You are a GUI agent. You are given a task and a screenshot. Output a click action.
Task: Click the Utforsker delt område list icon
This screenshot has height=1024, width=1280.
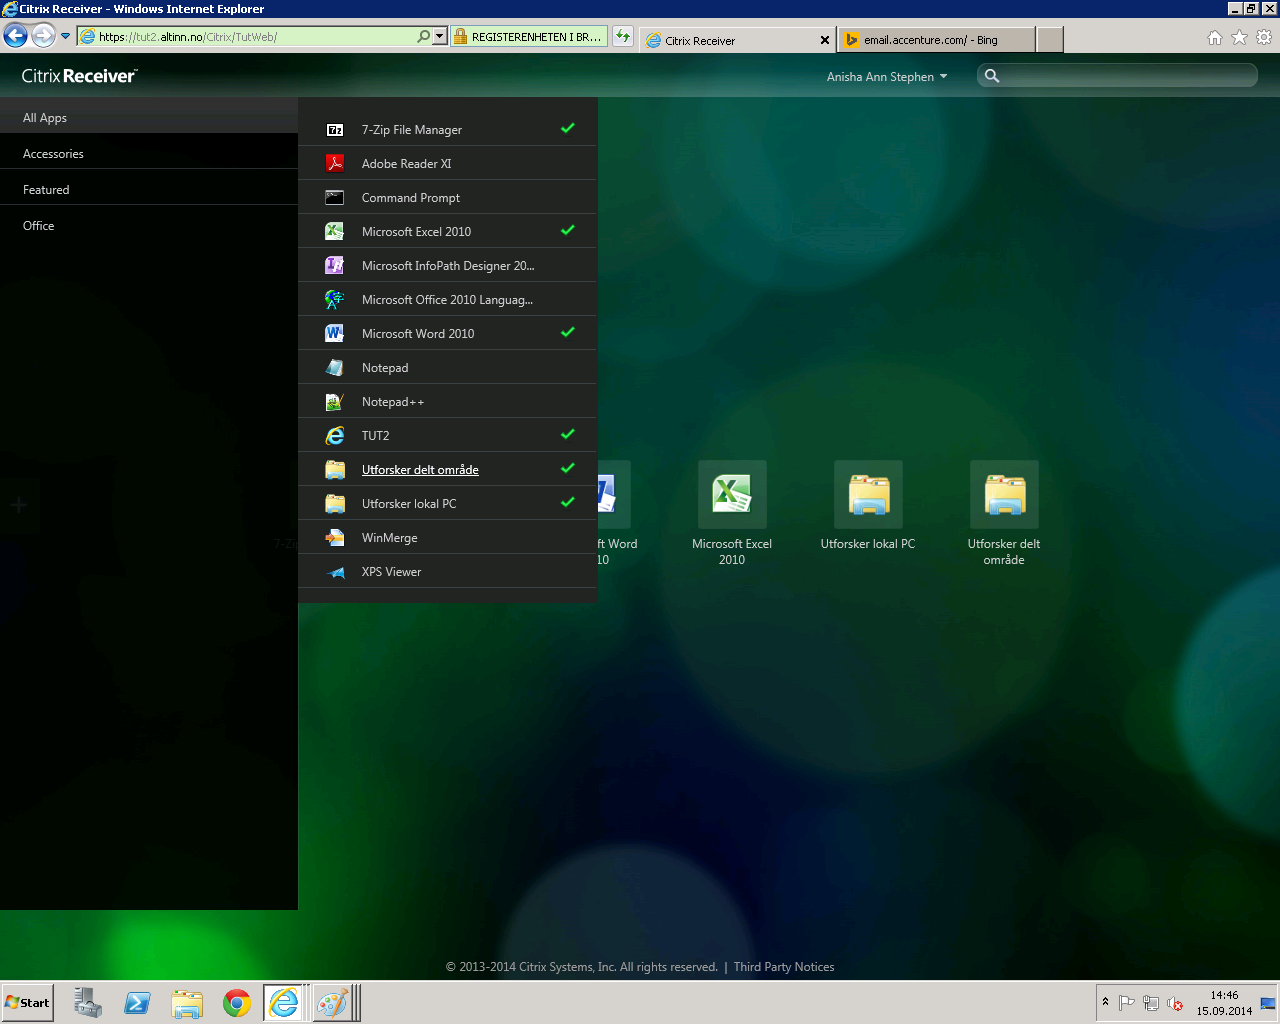(x=335, y=470)
